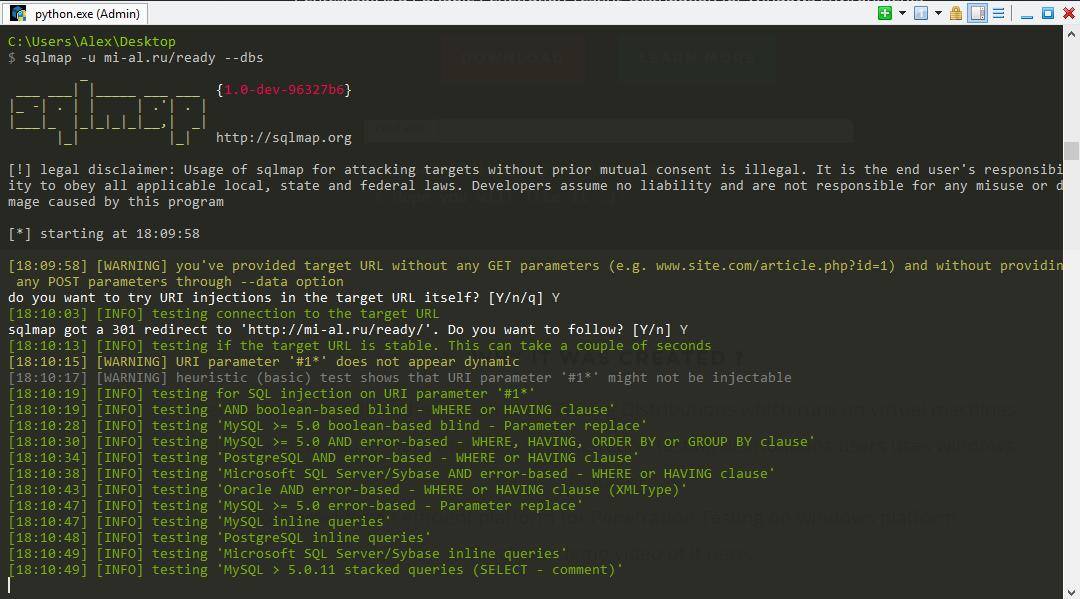Click the scrollbar down arrow

[x=1071, y=591]
